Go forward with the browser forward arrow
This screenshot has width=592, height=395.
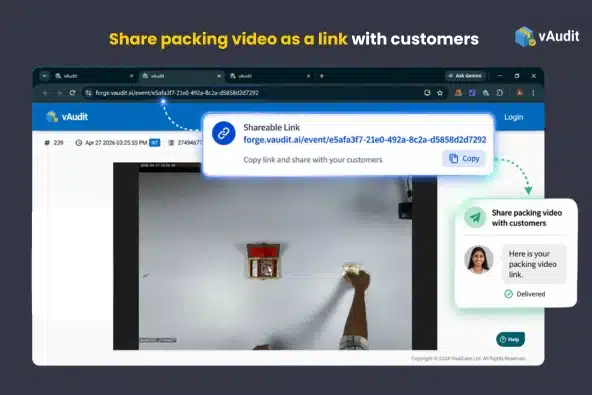tap(59, 93)
